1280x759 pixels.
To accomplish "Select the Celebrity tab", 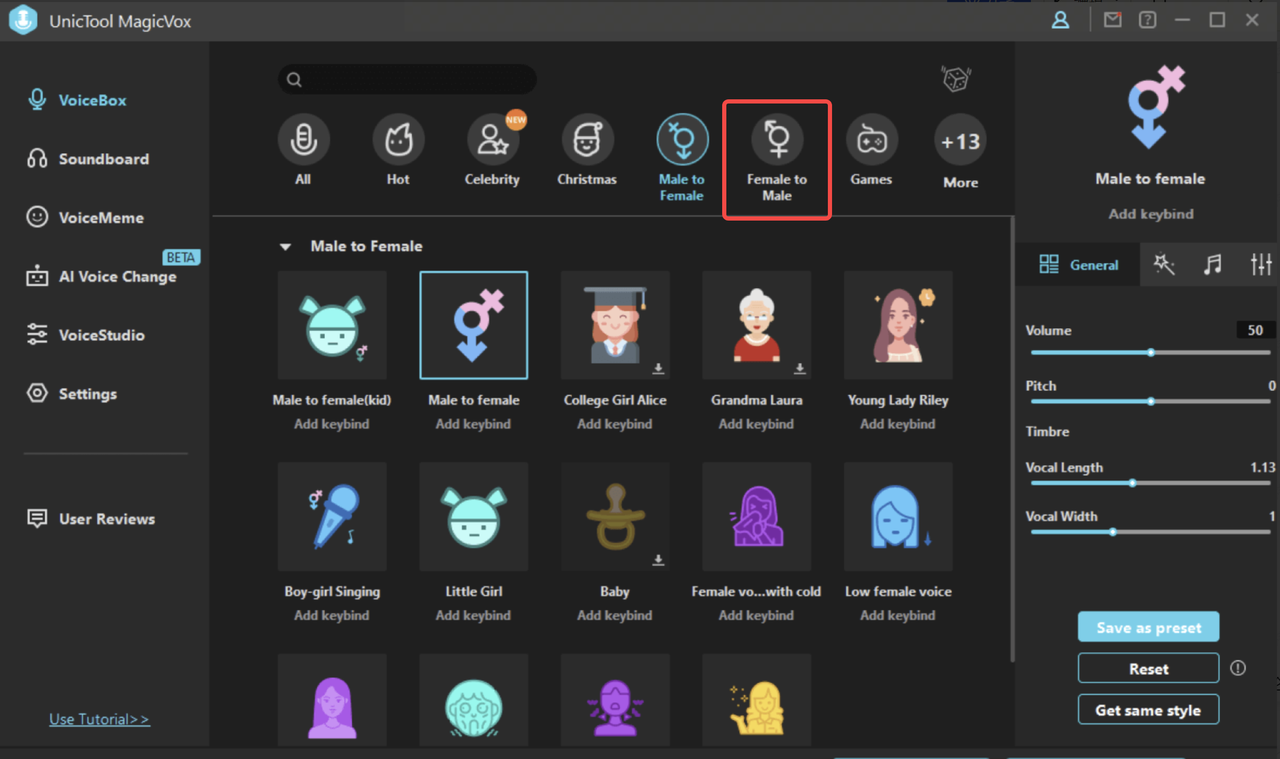I will [492, 150].
